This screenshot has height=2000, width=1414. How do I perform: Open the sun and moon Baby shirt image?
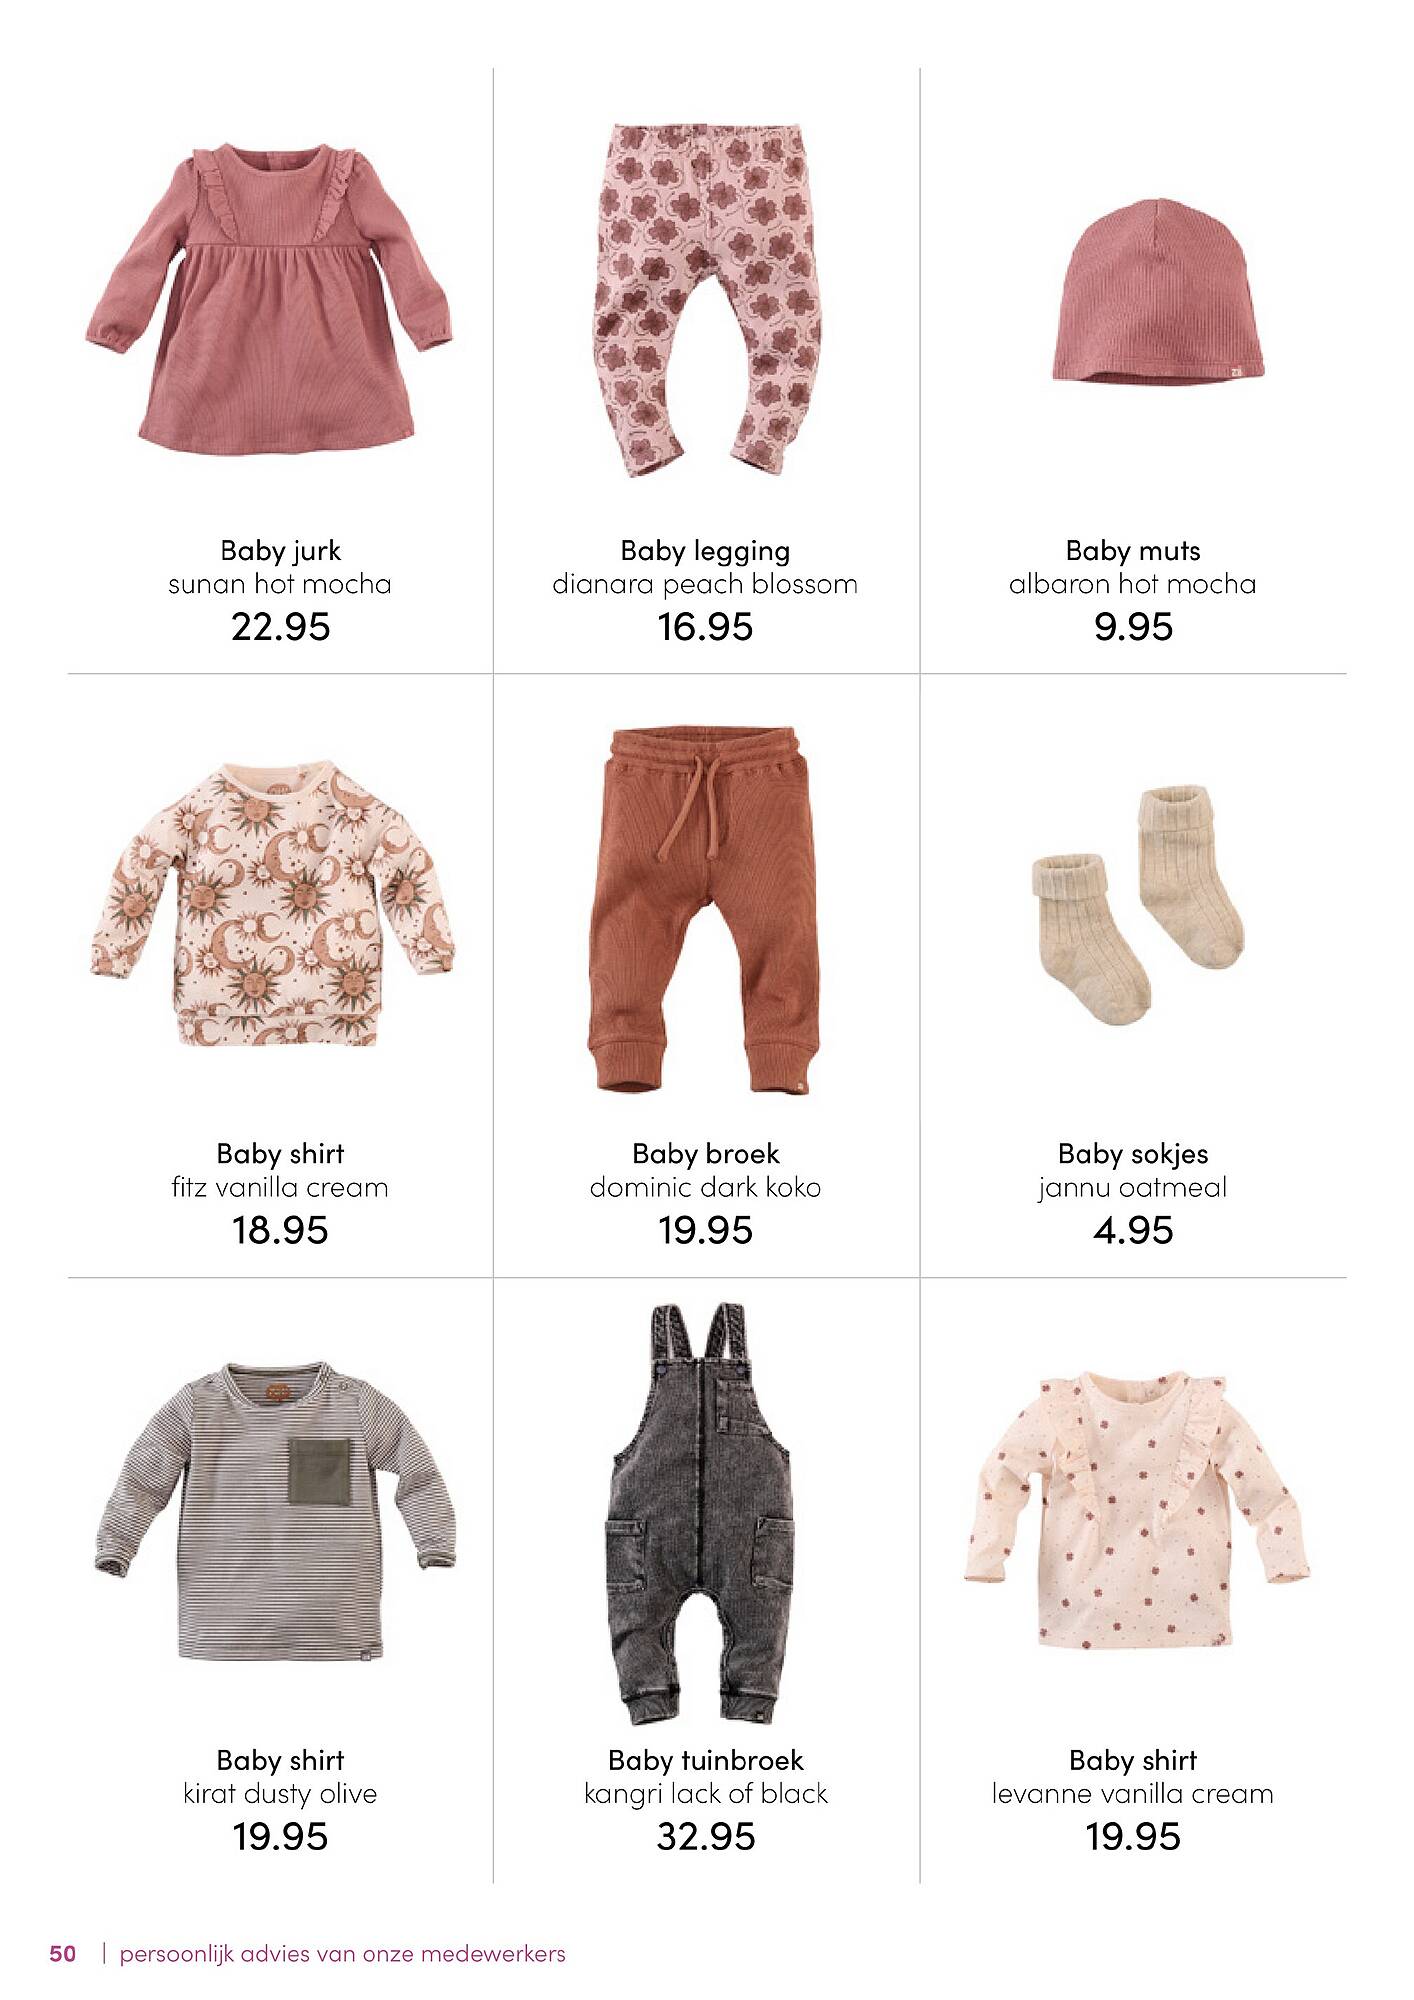pyautogui.click(x=272, y=905)
